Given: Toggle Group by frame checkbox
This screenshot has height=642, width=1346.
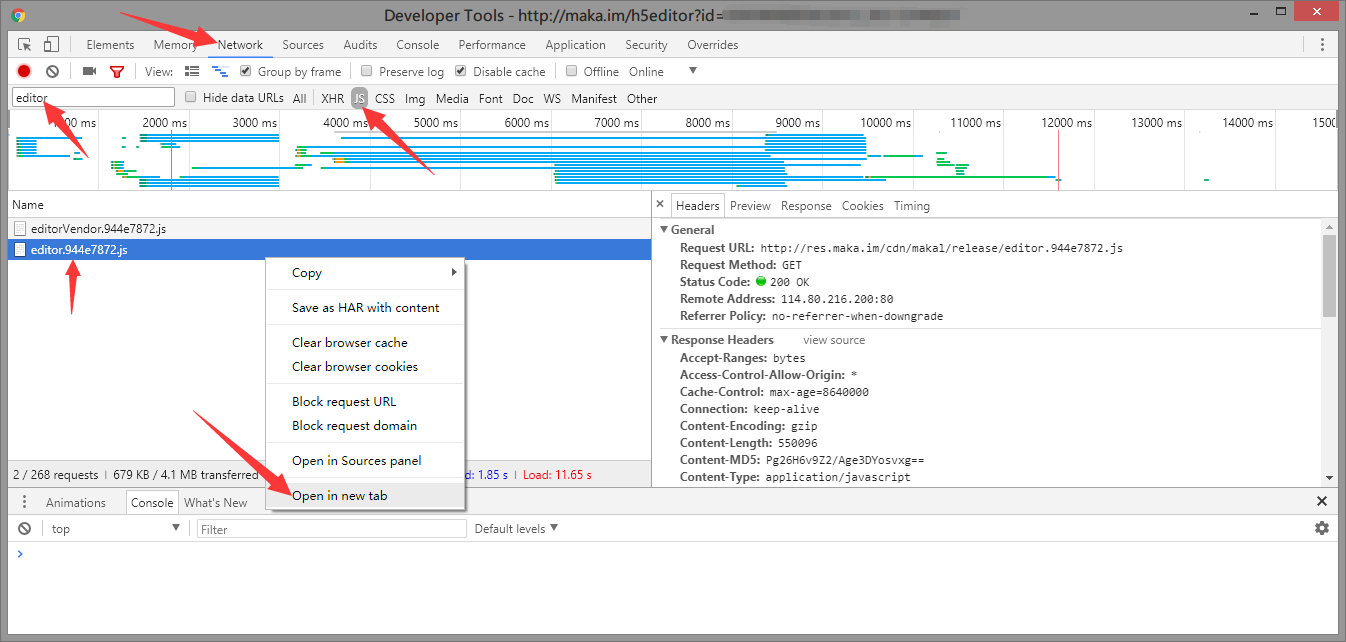Looking at the screenshot, I should 246,71.
